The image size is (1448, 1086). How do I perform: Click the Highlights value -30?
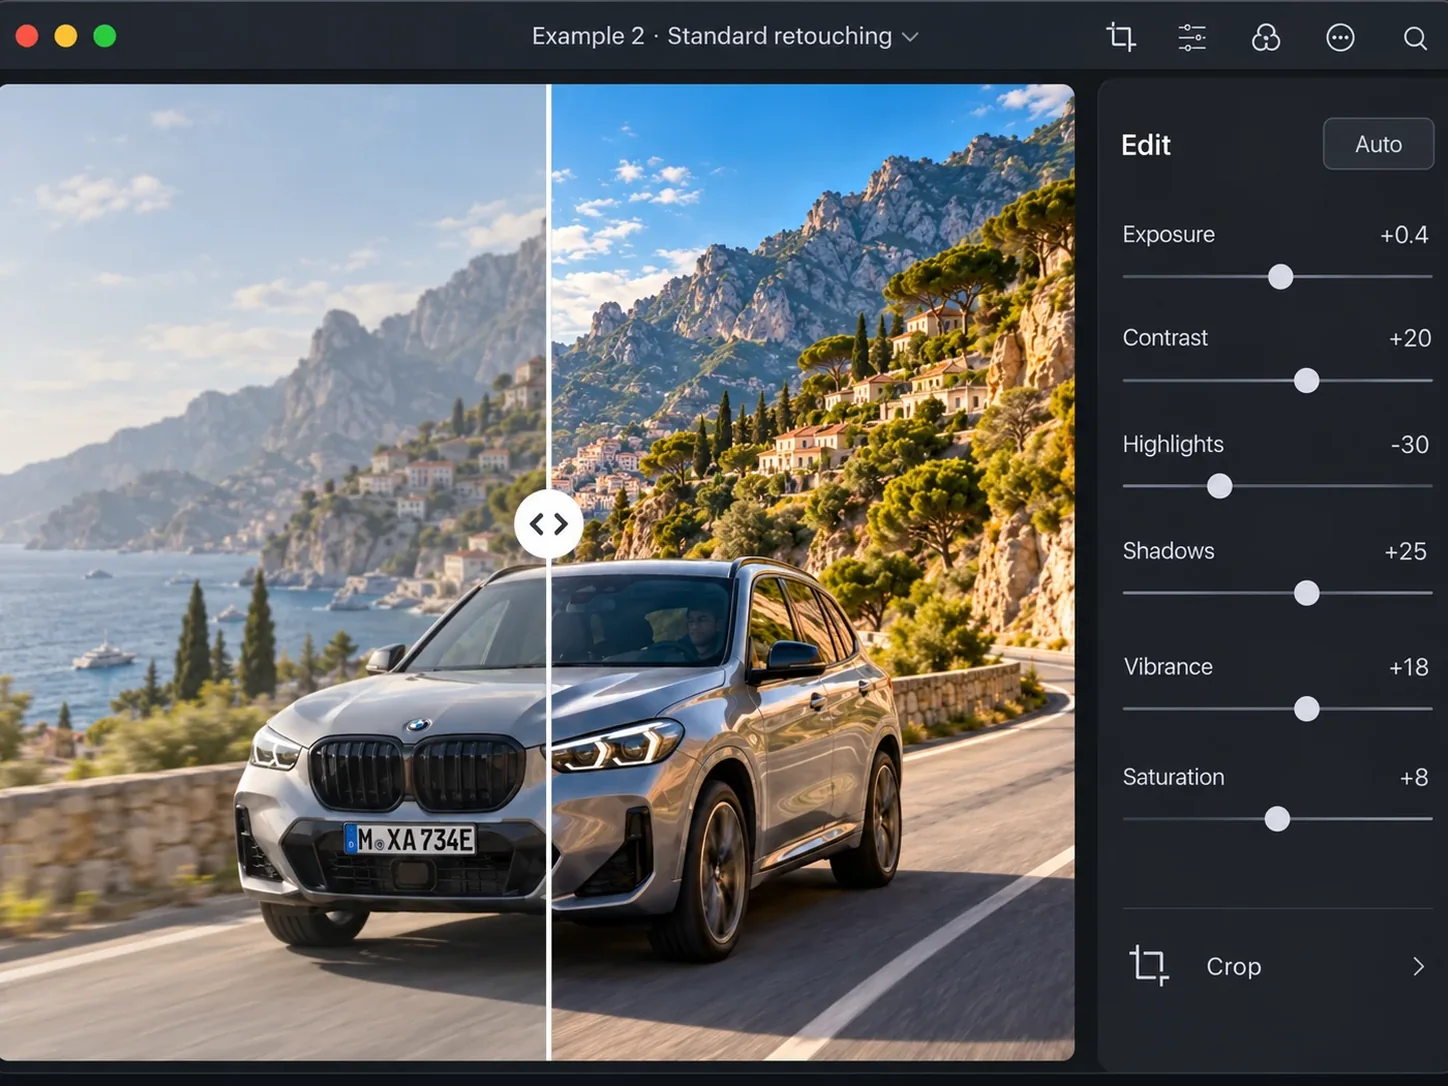1410,445
